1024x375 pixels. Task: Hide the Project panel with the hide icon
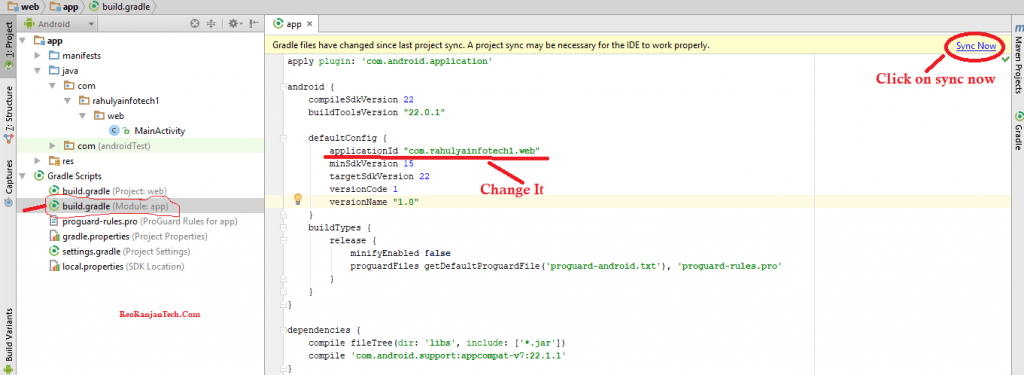tap(255, 24)
